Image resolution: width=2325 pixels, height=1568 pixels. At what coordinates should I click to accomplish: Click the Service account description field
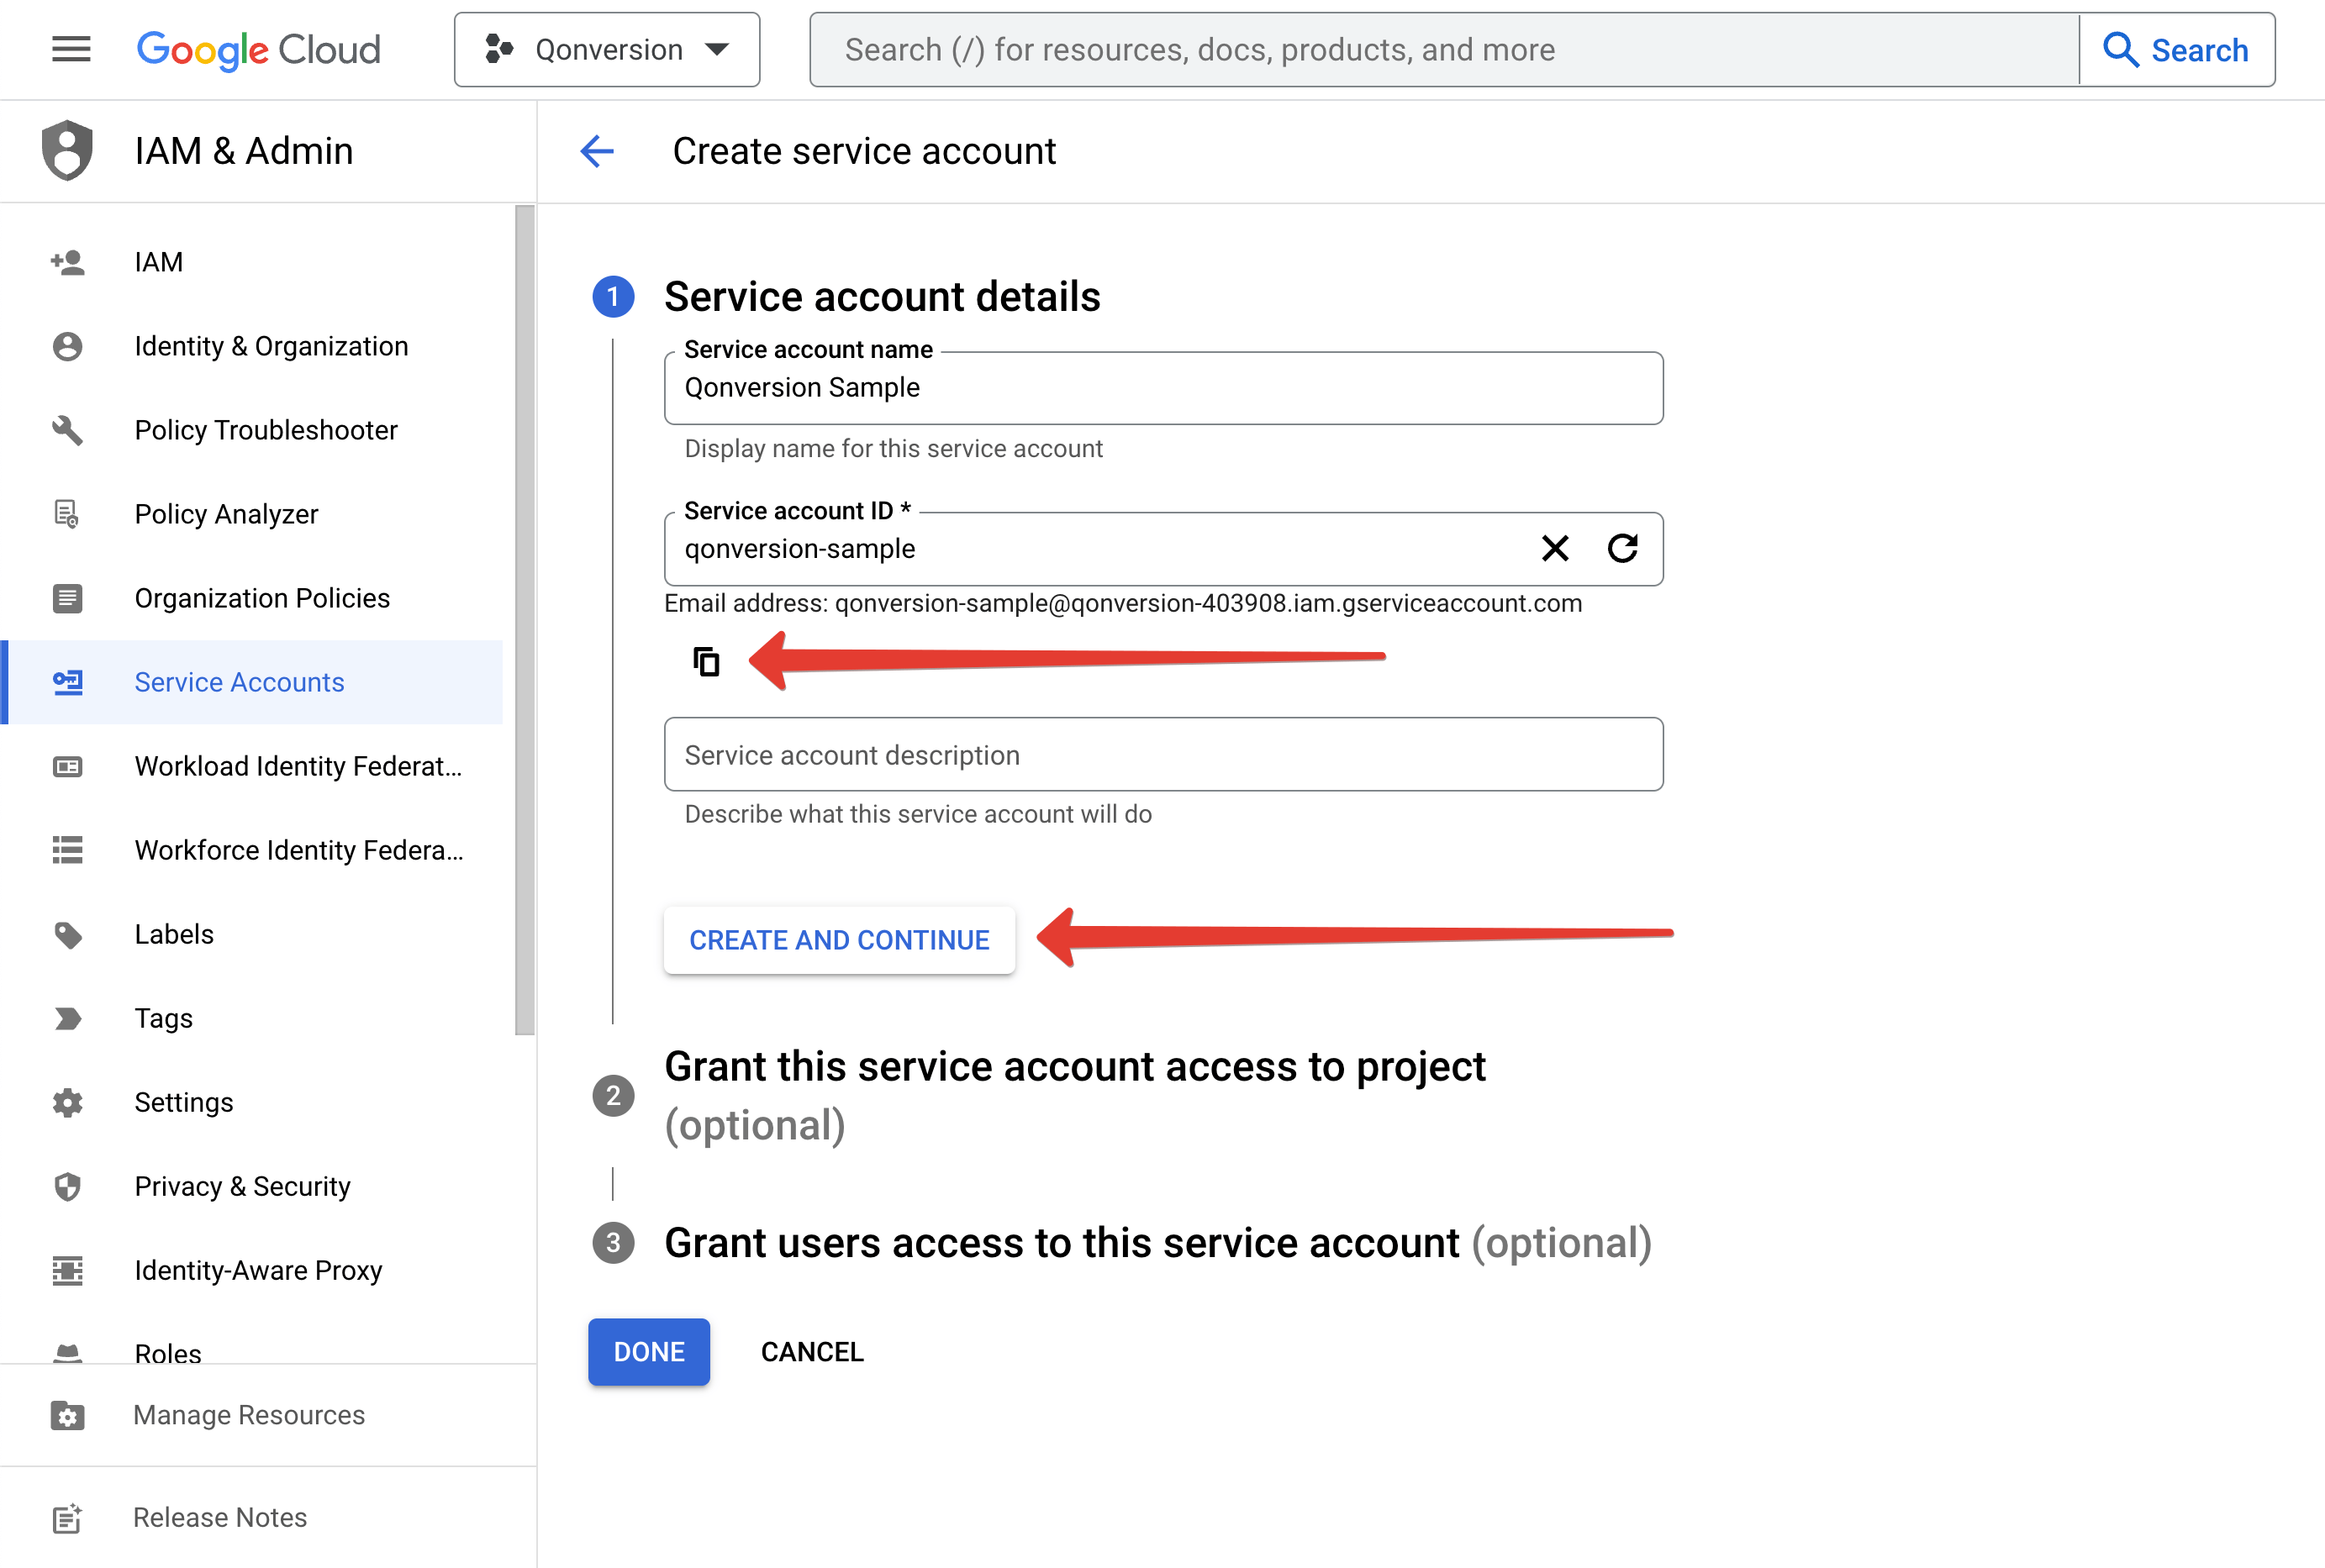[x=1162, y=754]
